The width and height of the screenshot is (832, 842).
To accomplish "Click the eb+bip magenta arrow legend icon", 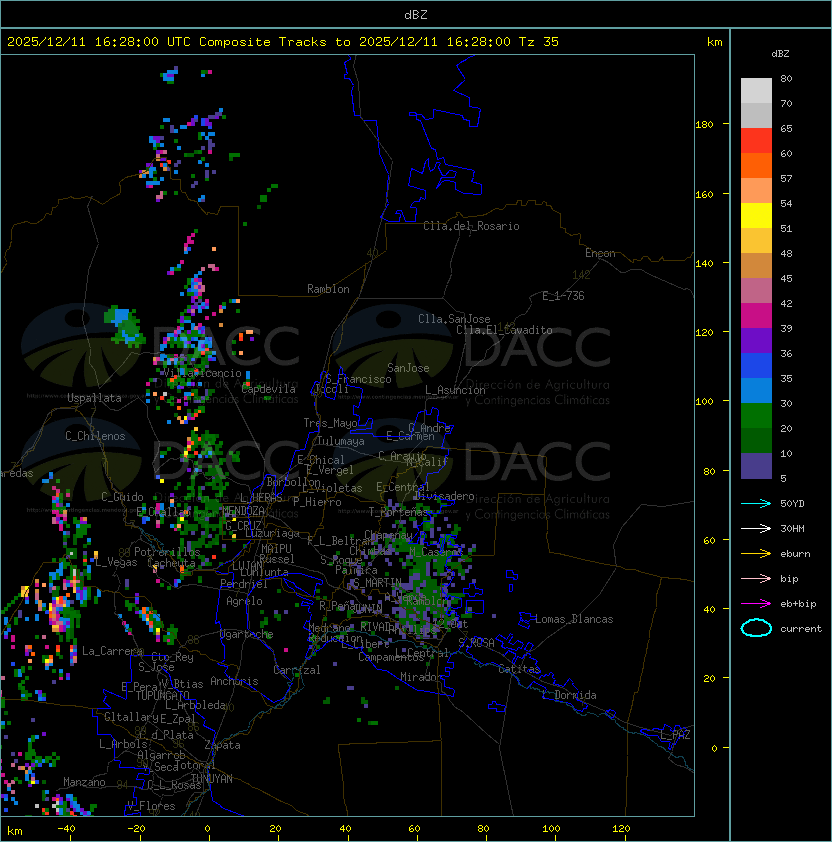I will [x=756, y=604].
